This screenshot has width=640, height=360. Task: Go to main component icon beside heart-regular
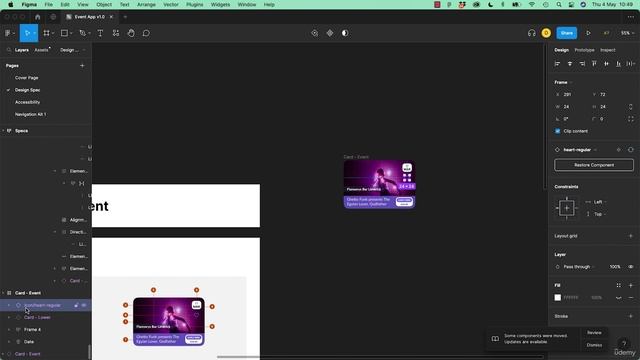(x=619, y=150)
